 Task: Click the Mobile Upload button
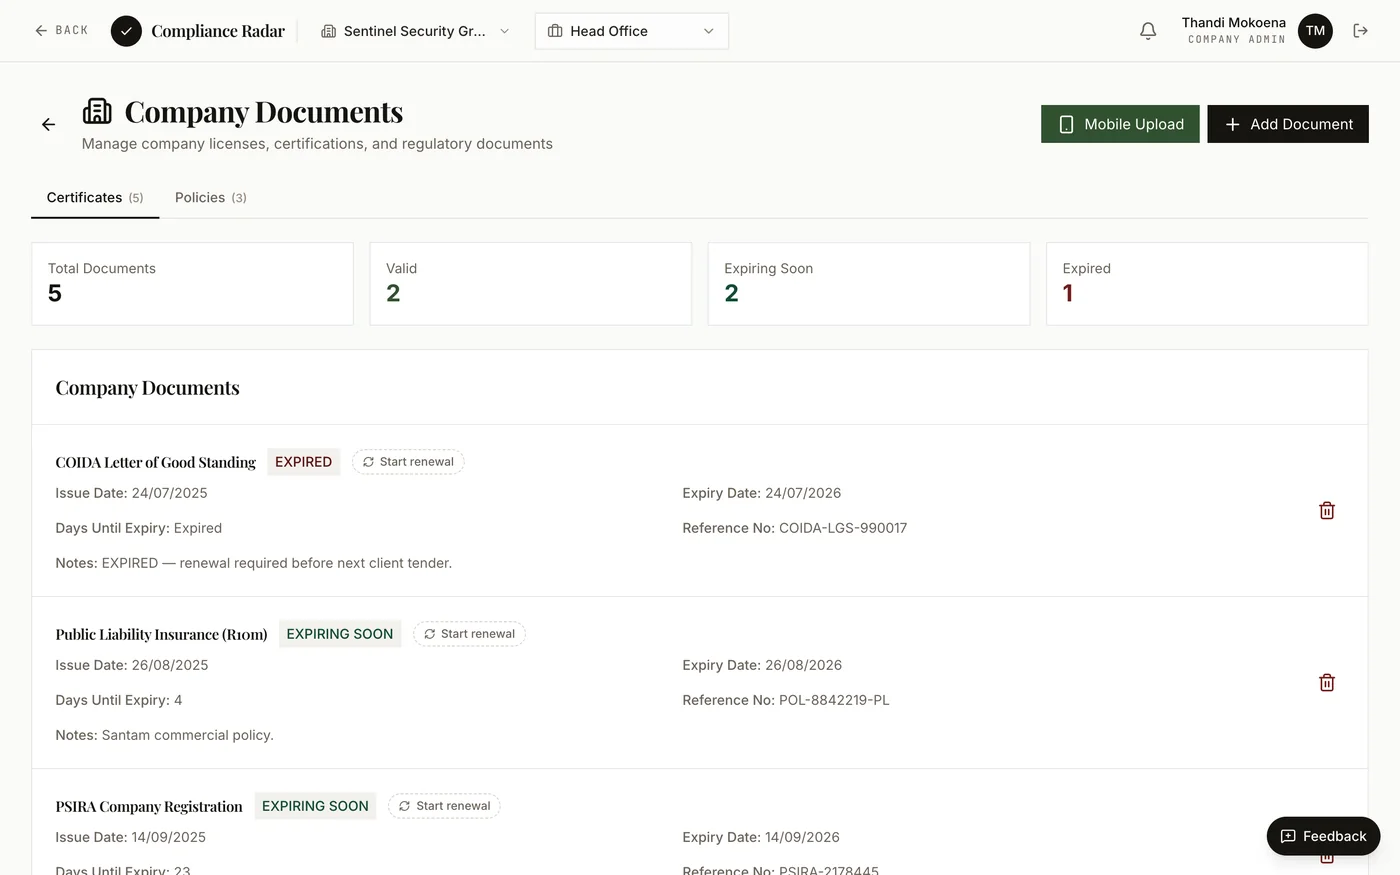[x=1120, y=124]
